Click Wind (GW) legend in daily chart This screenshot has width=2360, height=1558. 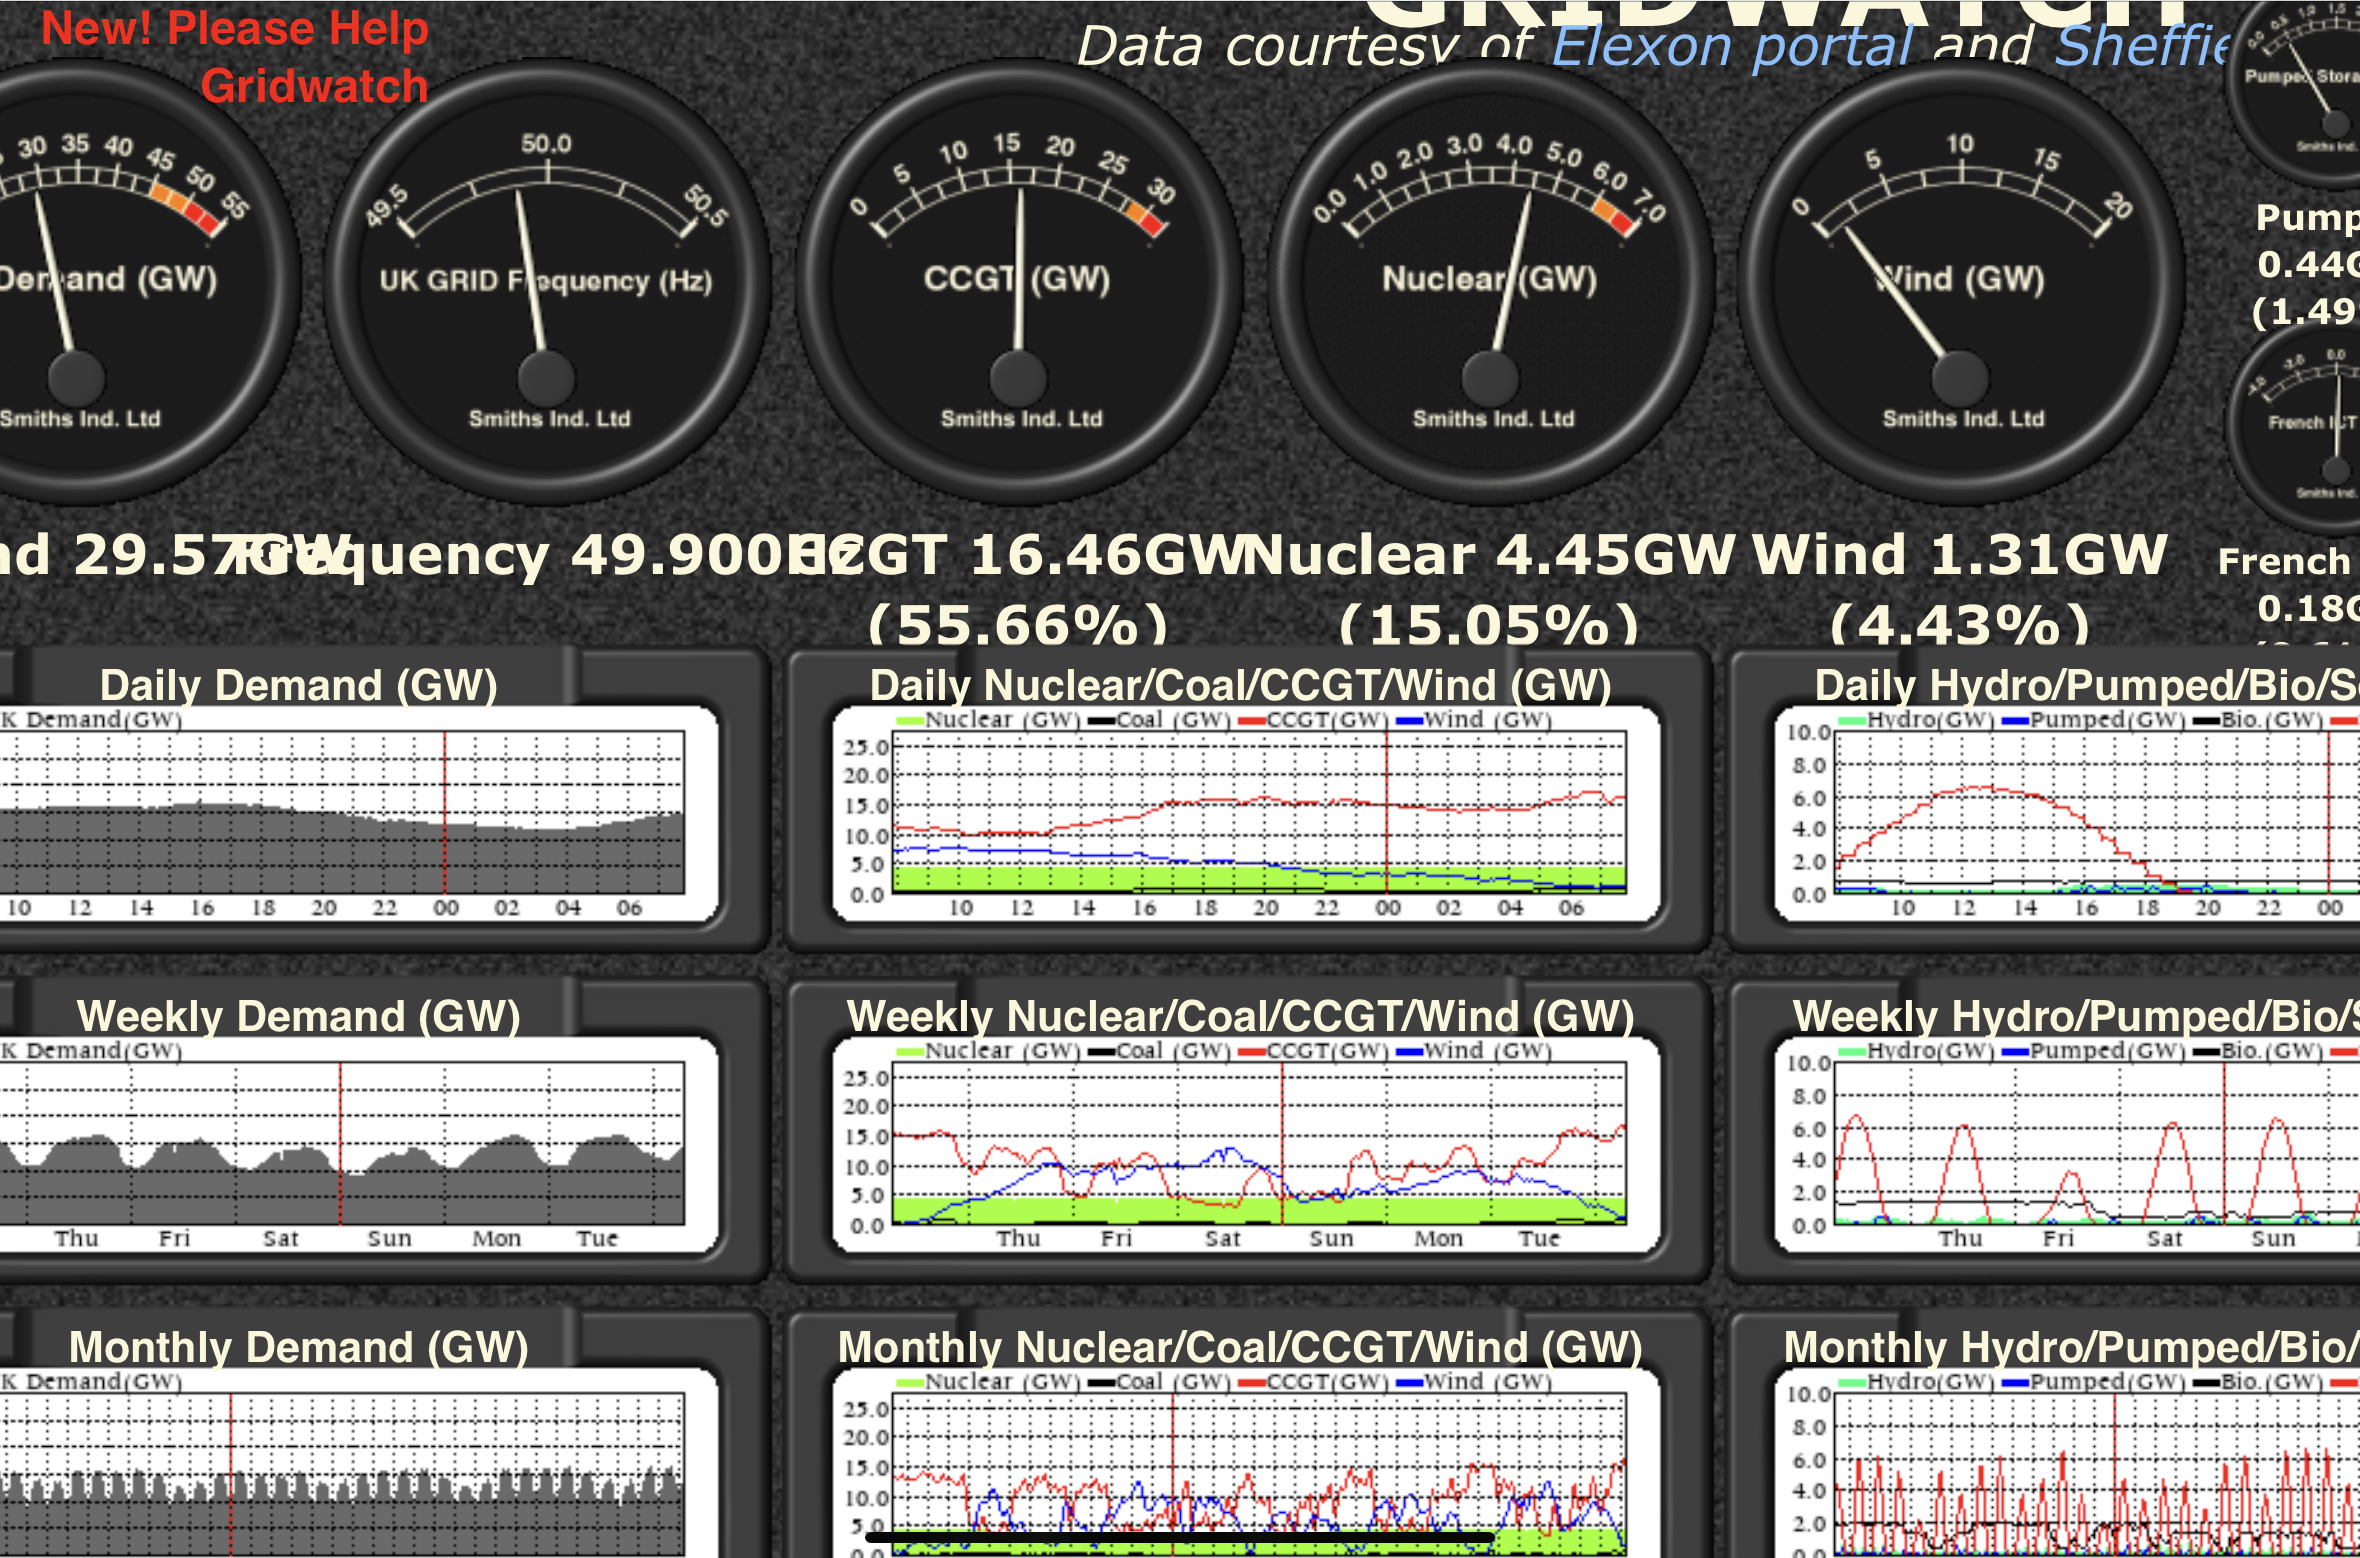[x=1473, y=720]
